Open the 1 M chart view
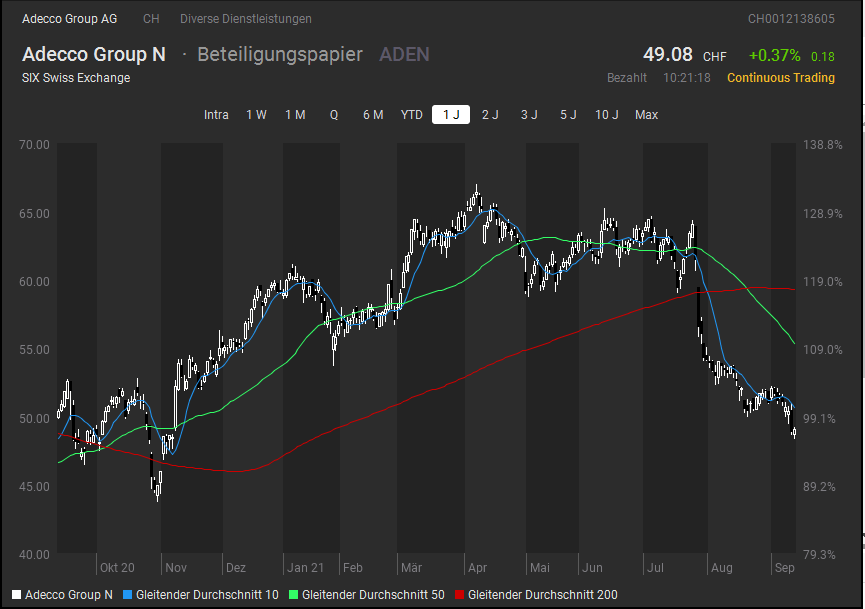Image resolution: width=865 pixels, height=609 pixels. click(295, 114)
